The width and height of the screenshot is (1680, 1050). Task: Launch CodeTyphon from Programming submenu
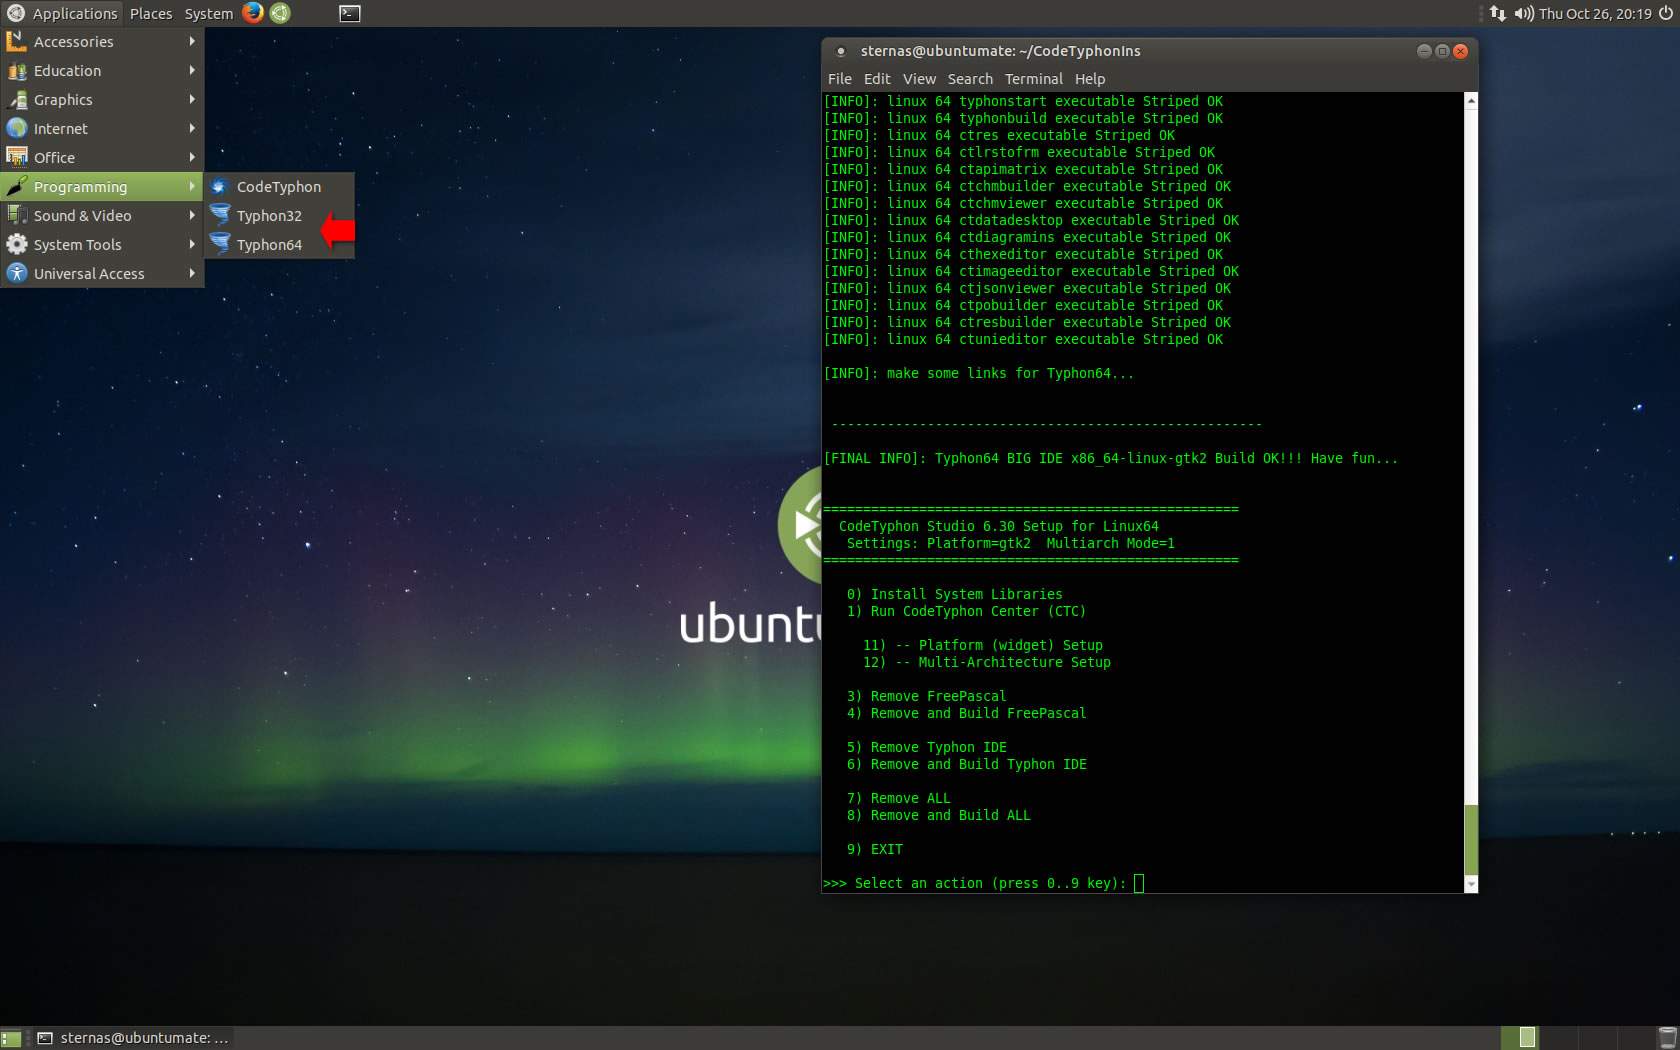279,186
